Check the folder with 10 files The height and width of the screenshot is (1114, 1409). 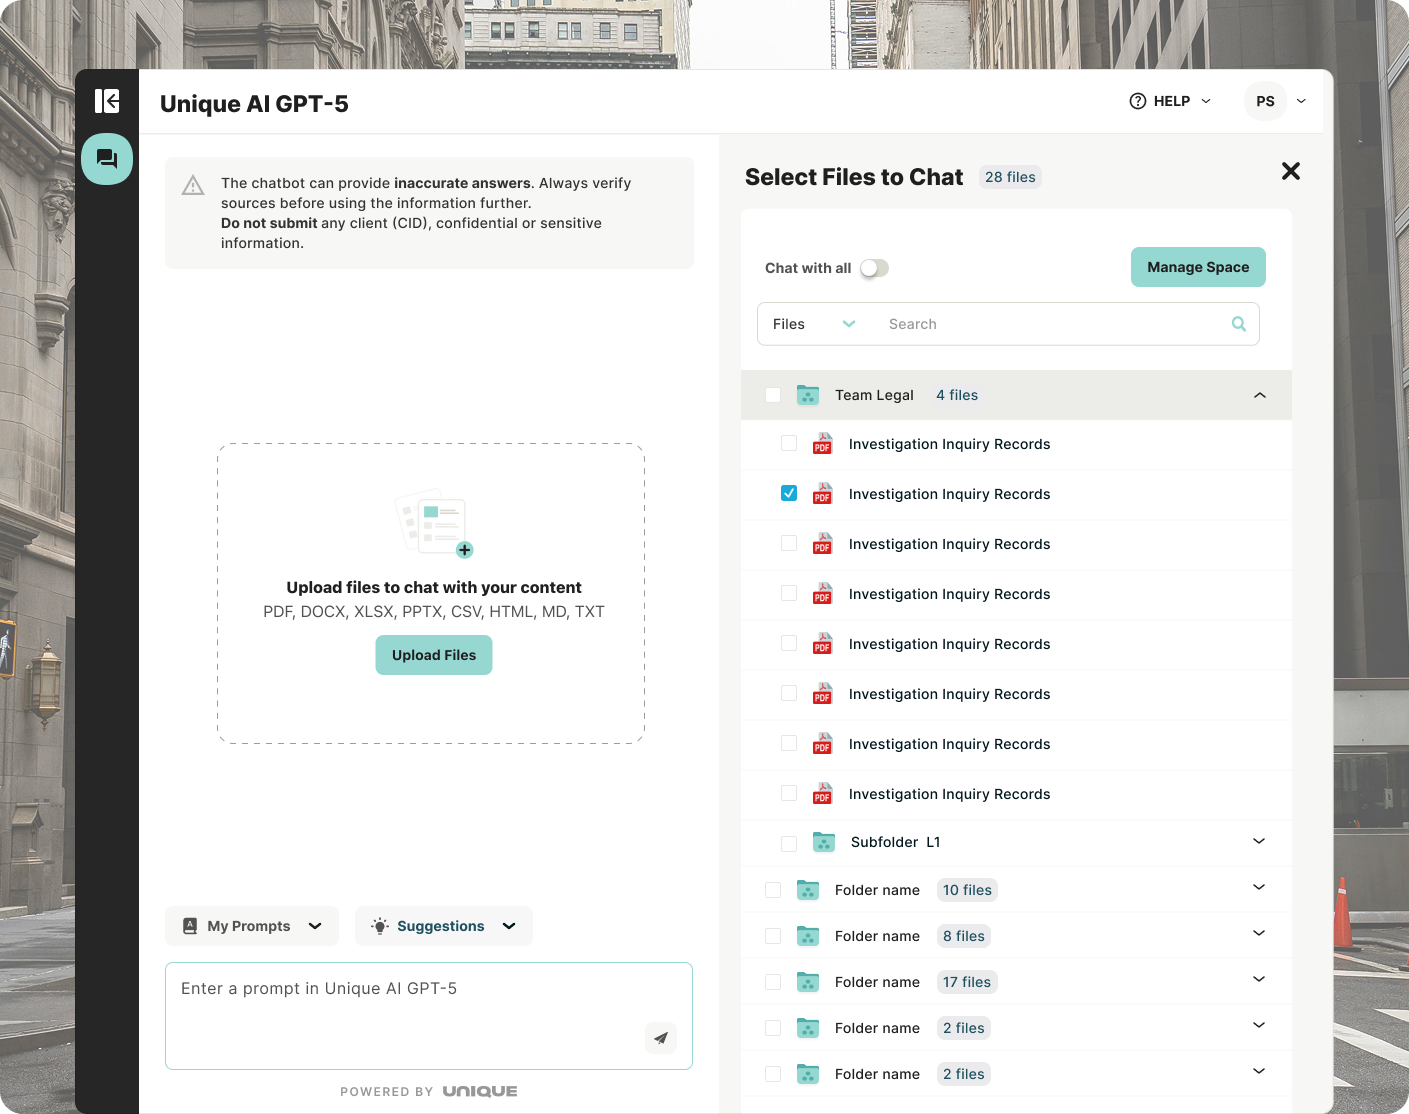(x=773, y=890)
